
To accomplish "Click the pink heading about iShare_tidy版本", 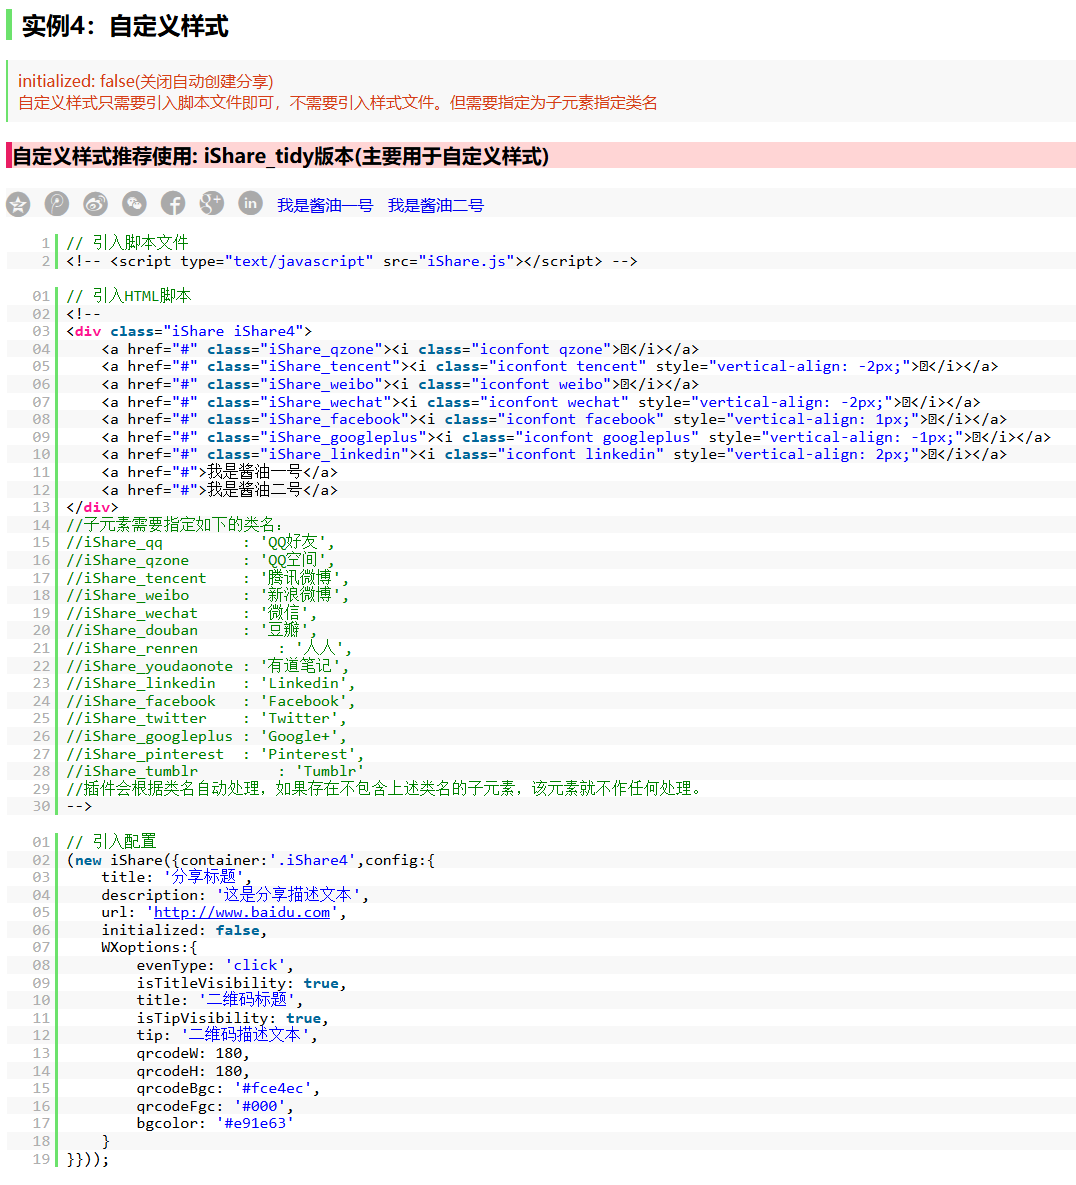I will [281, 156].
